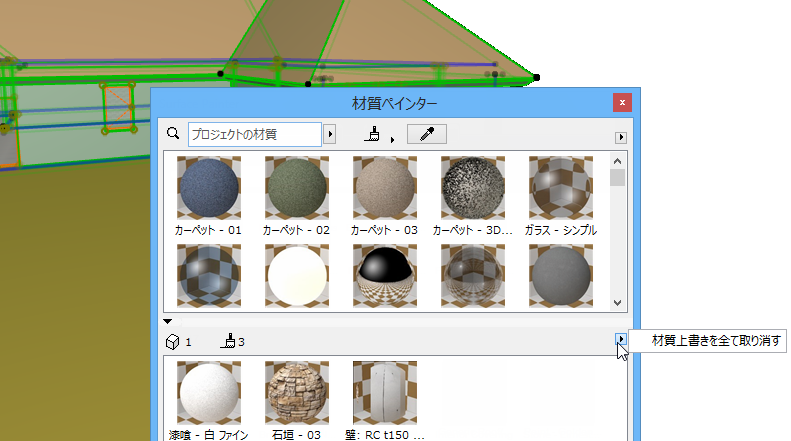Screen dimensions: 791x441
Task: Collapse the lower panel disclosure triangle
Action: click(x=168, y=321)
